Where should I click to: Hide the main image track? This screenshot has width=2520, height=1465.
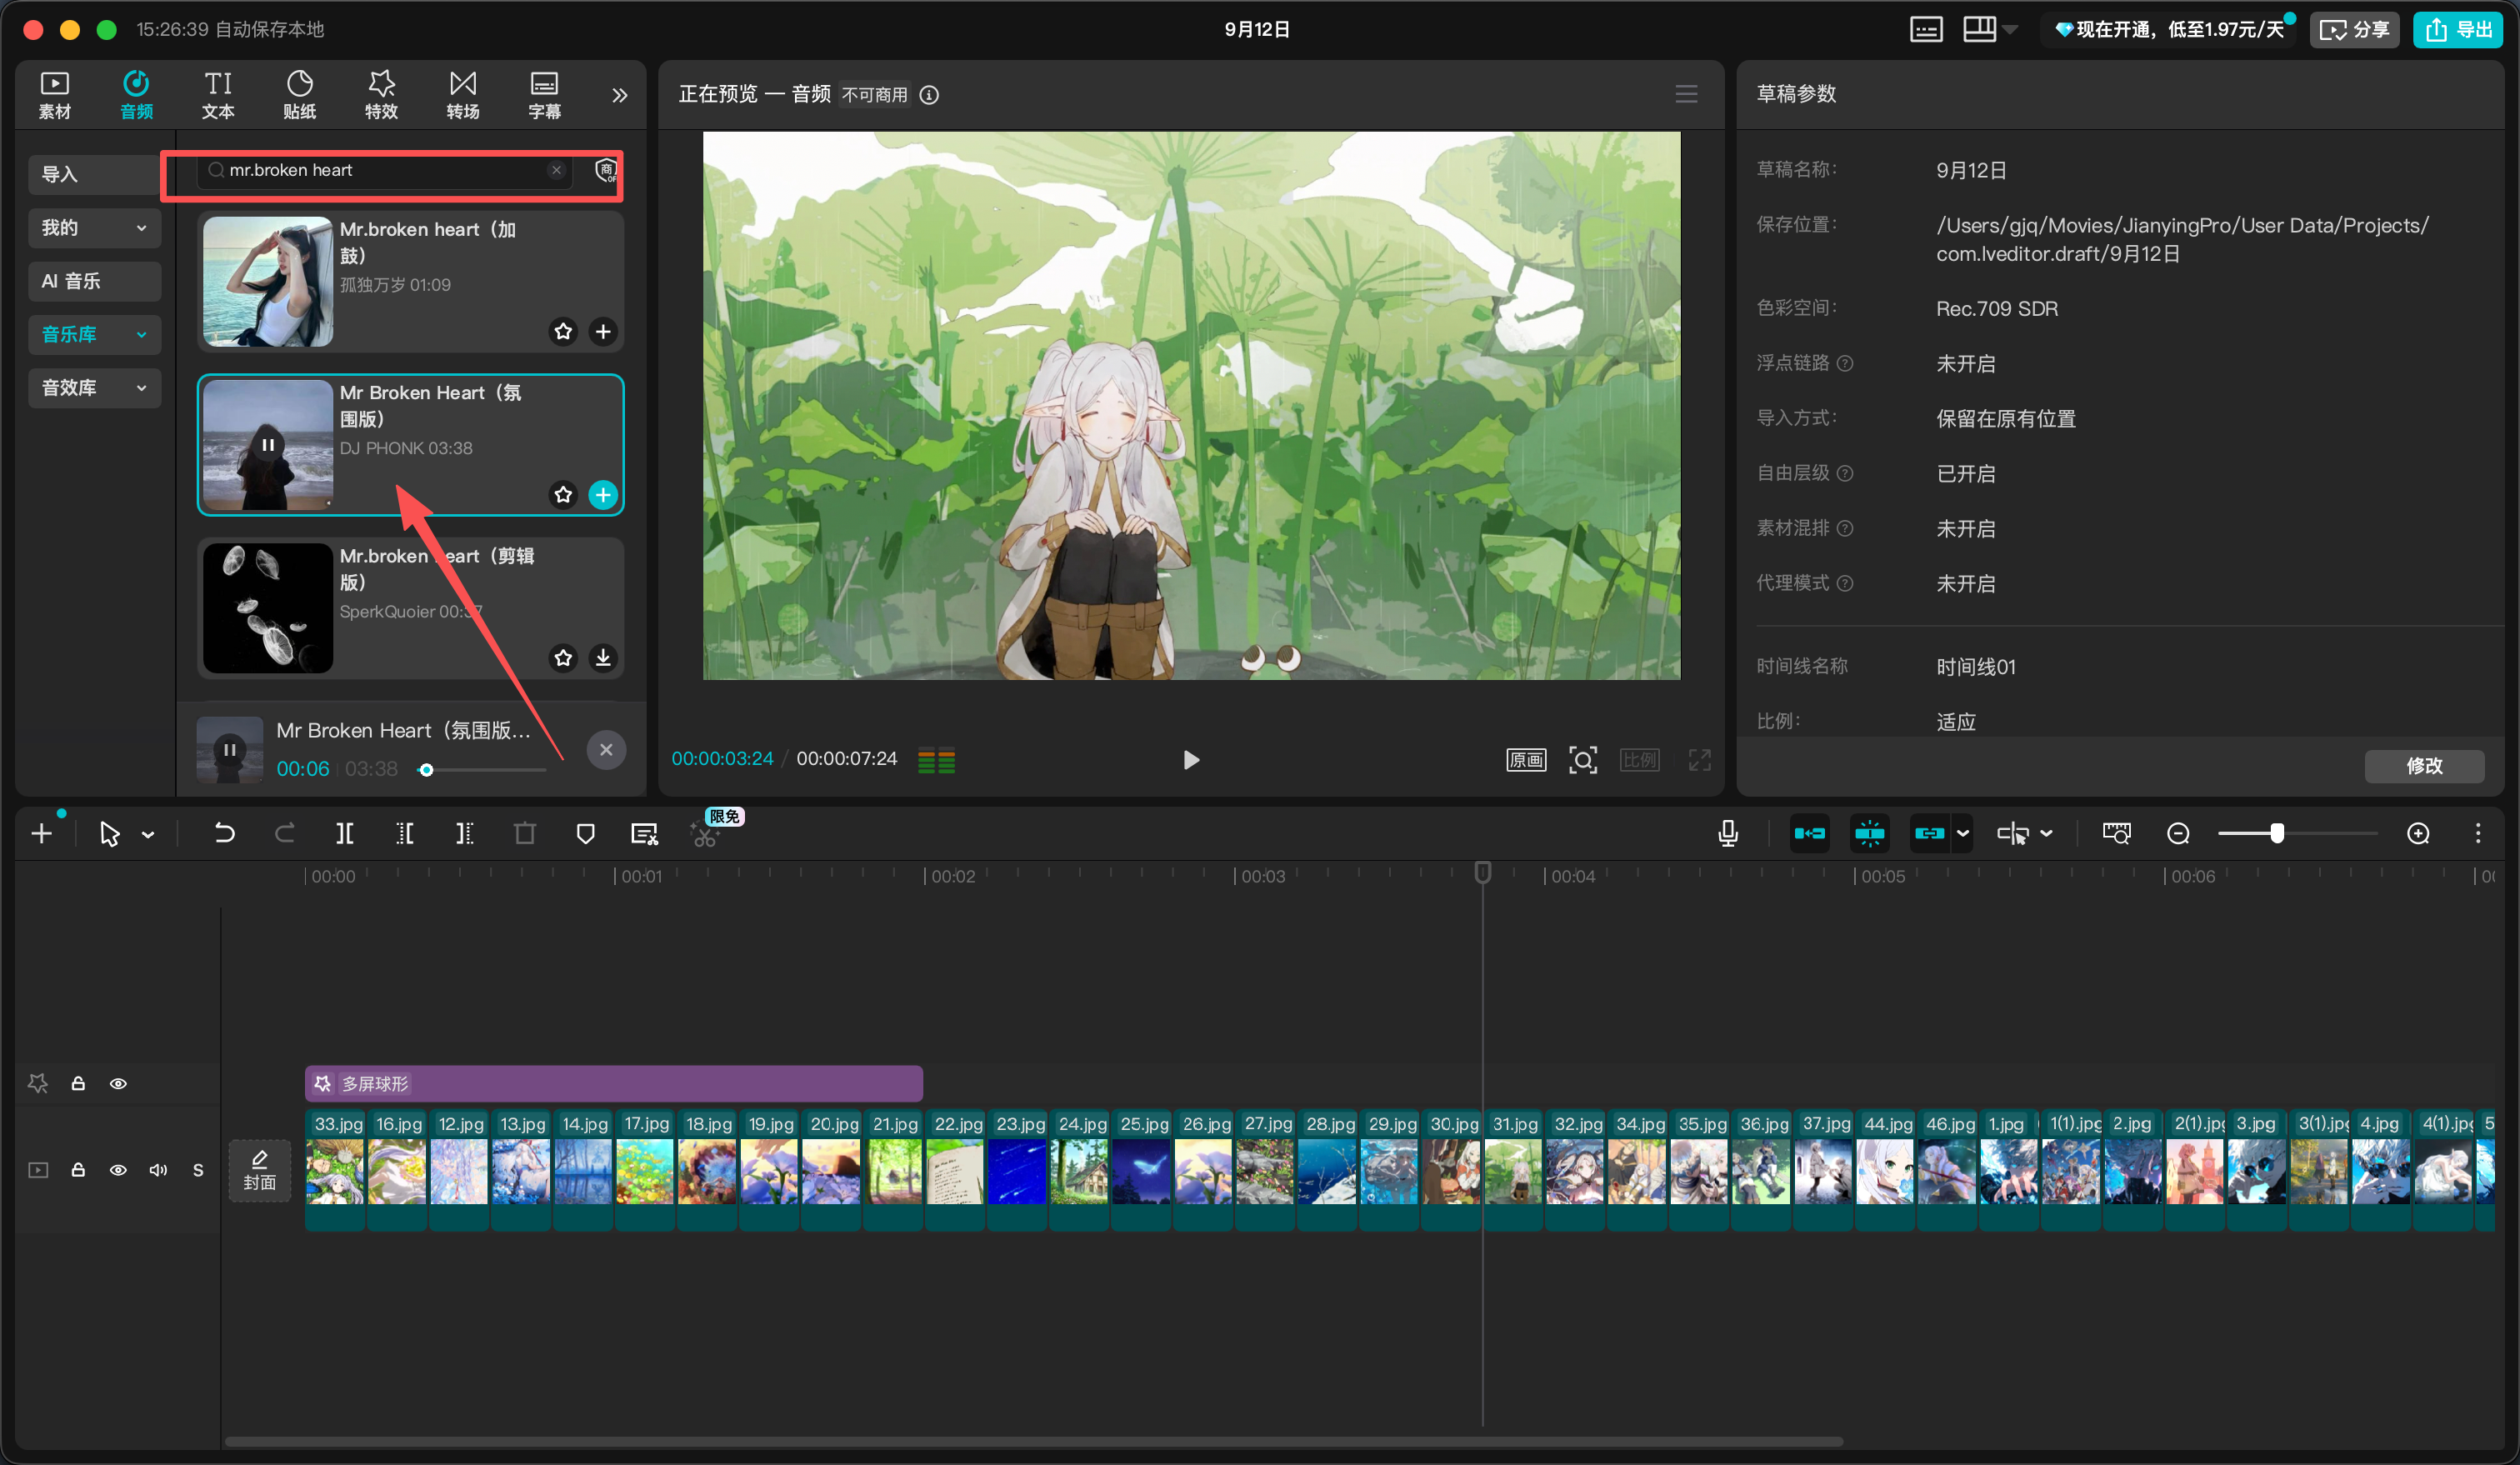118,1169
